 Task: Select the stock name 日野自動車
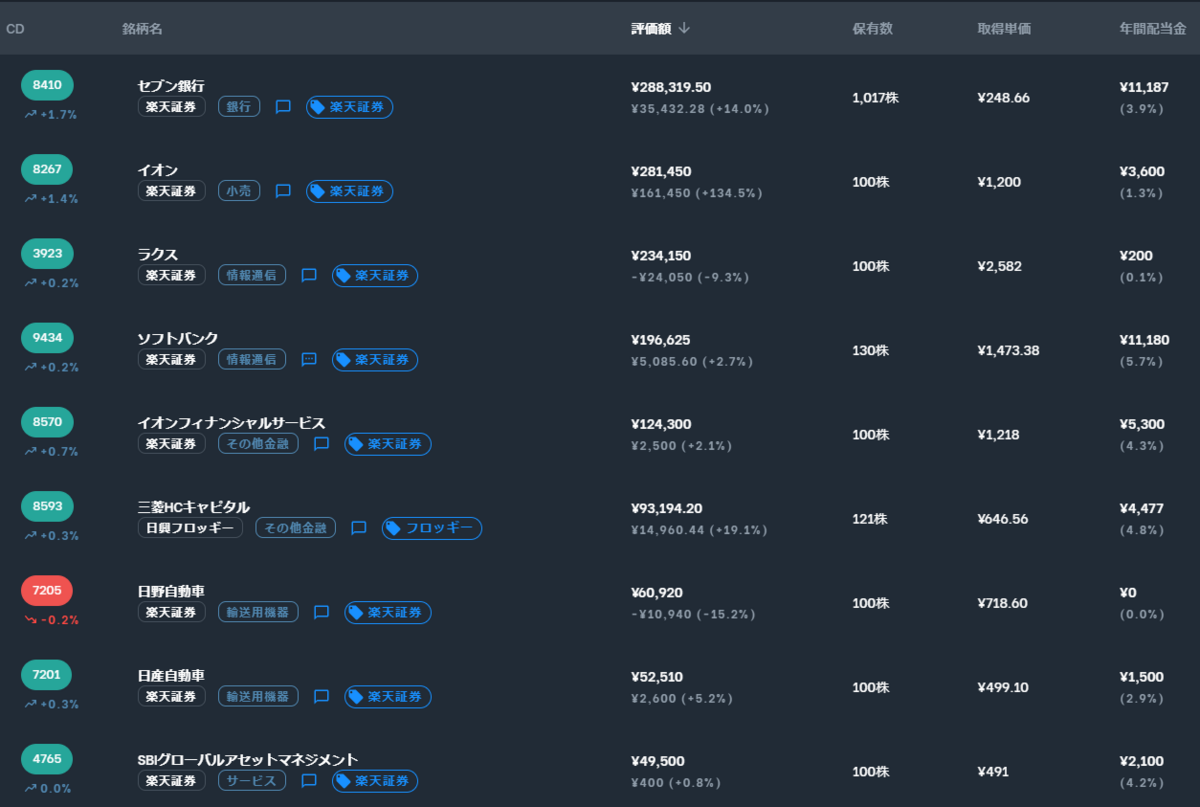coord(171,591)
